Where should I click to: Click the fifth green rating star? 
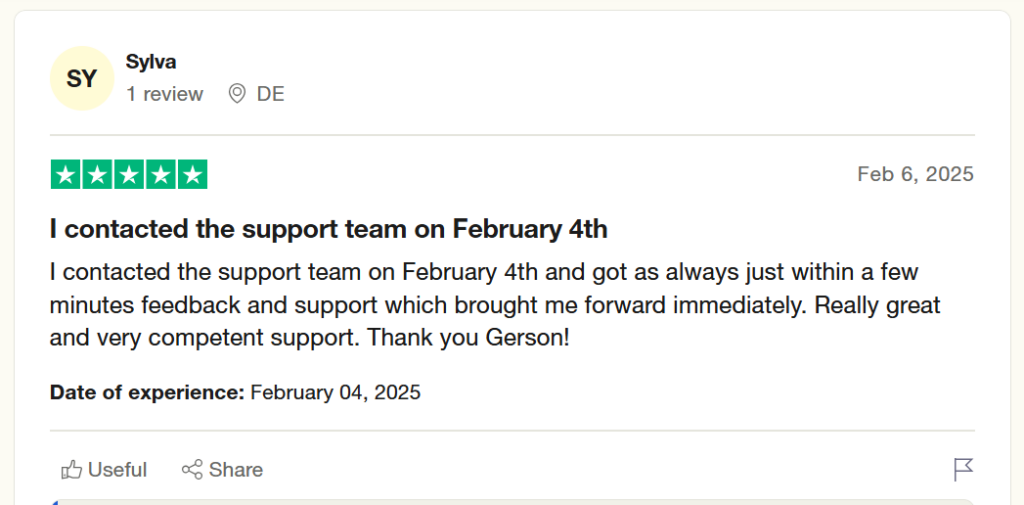point(191,175)
